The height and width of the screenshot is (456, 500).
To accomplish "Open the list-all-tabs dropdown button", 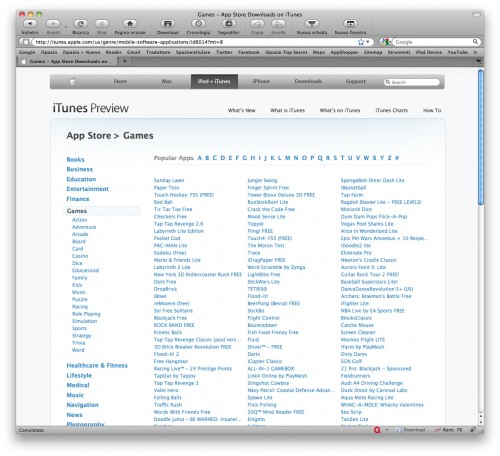I will point(478,61).
